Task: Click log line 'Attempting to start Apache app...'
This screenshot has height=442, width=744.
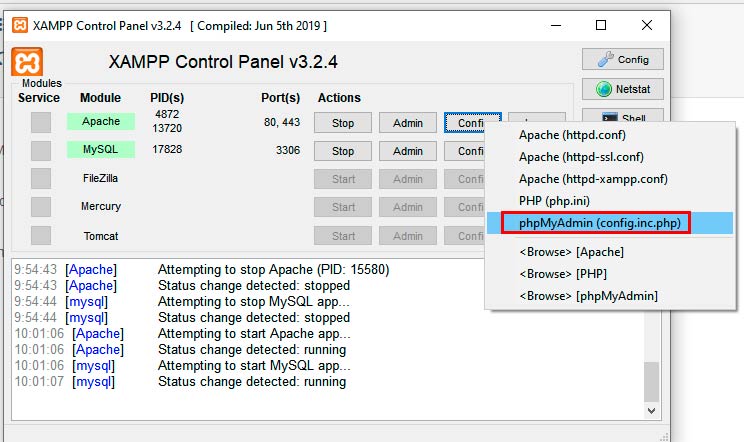Action: [x=254, y=333]
